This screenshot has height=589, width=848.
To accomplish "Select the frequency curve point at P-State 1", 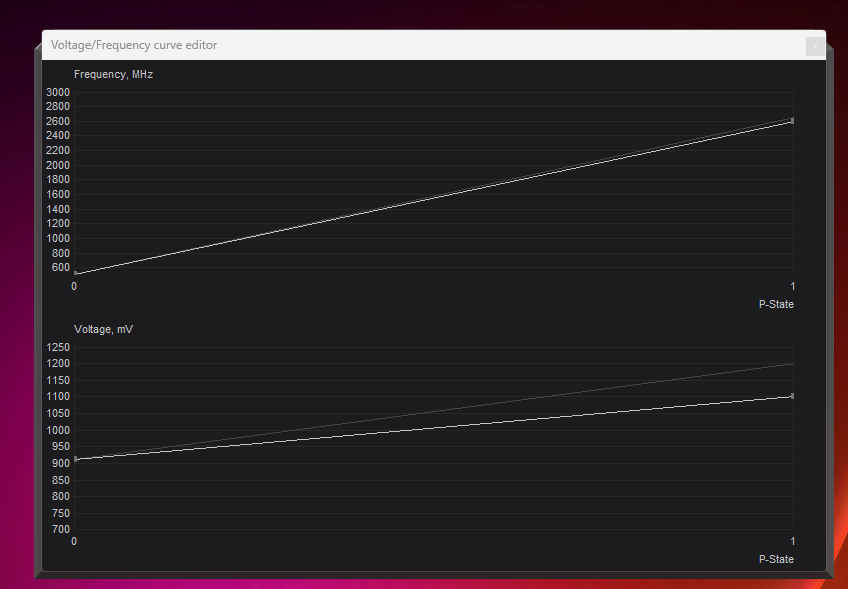I will pos(793,121).
